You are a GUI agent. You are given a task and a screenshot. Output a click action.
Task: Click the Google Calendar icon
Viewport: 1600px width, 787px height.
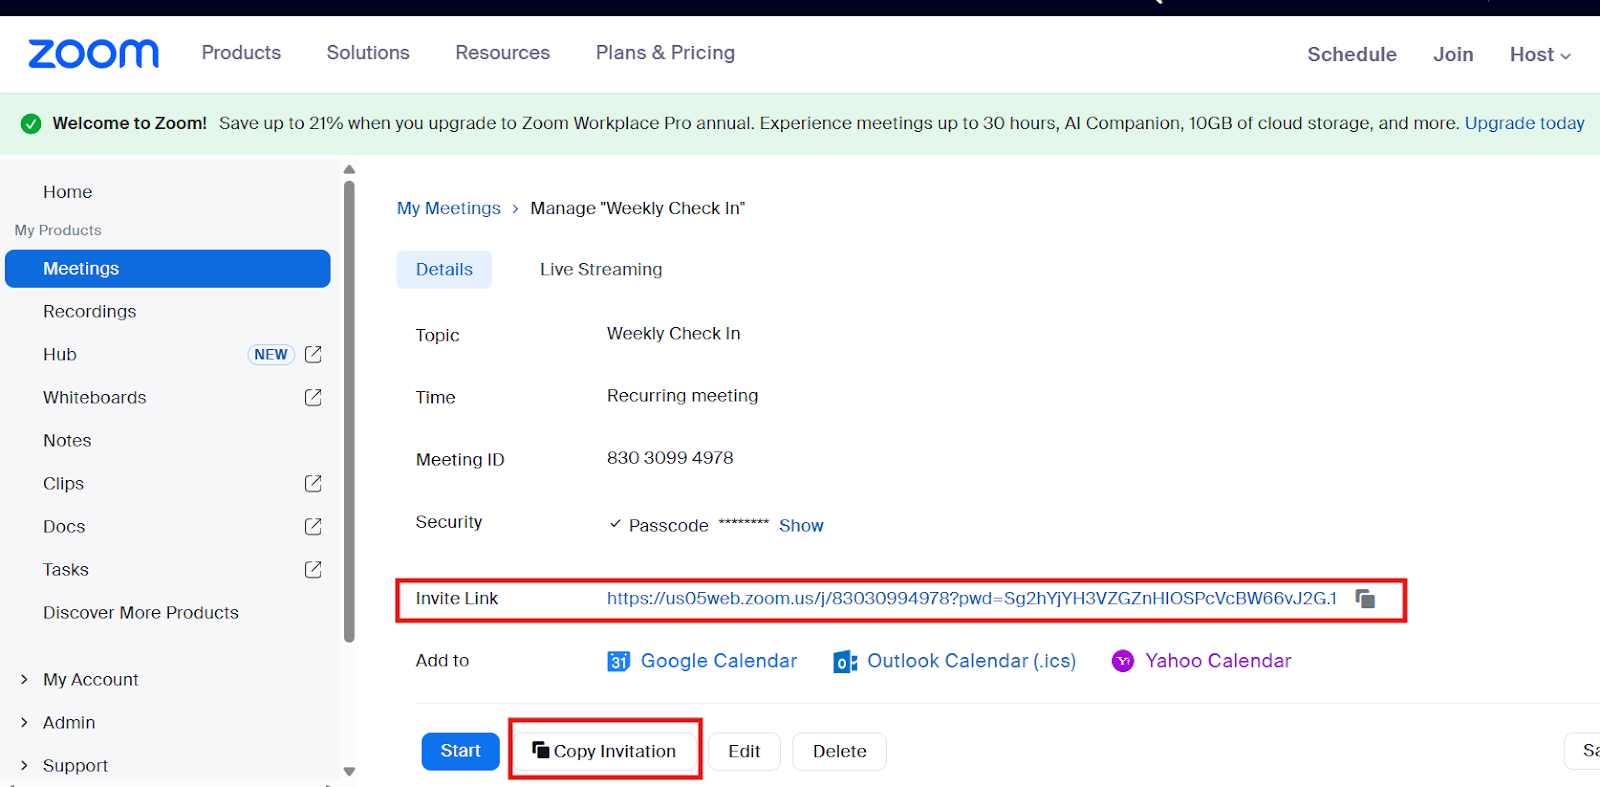[618, 662]
